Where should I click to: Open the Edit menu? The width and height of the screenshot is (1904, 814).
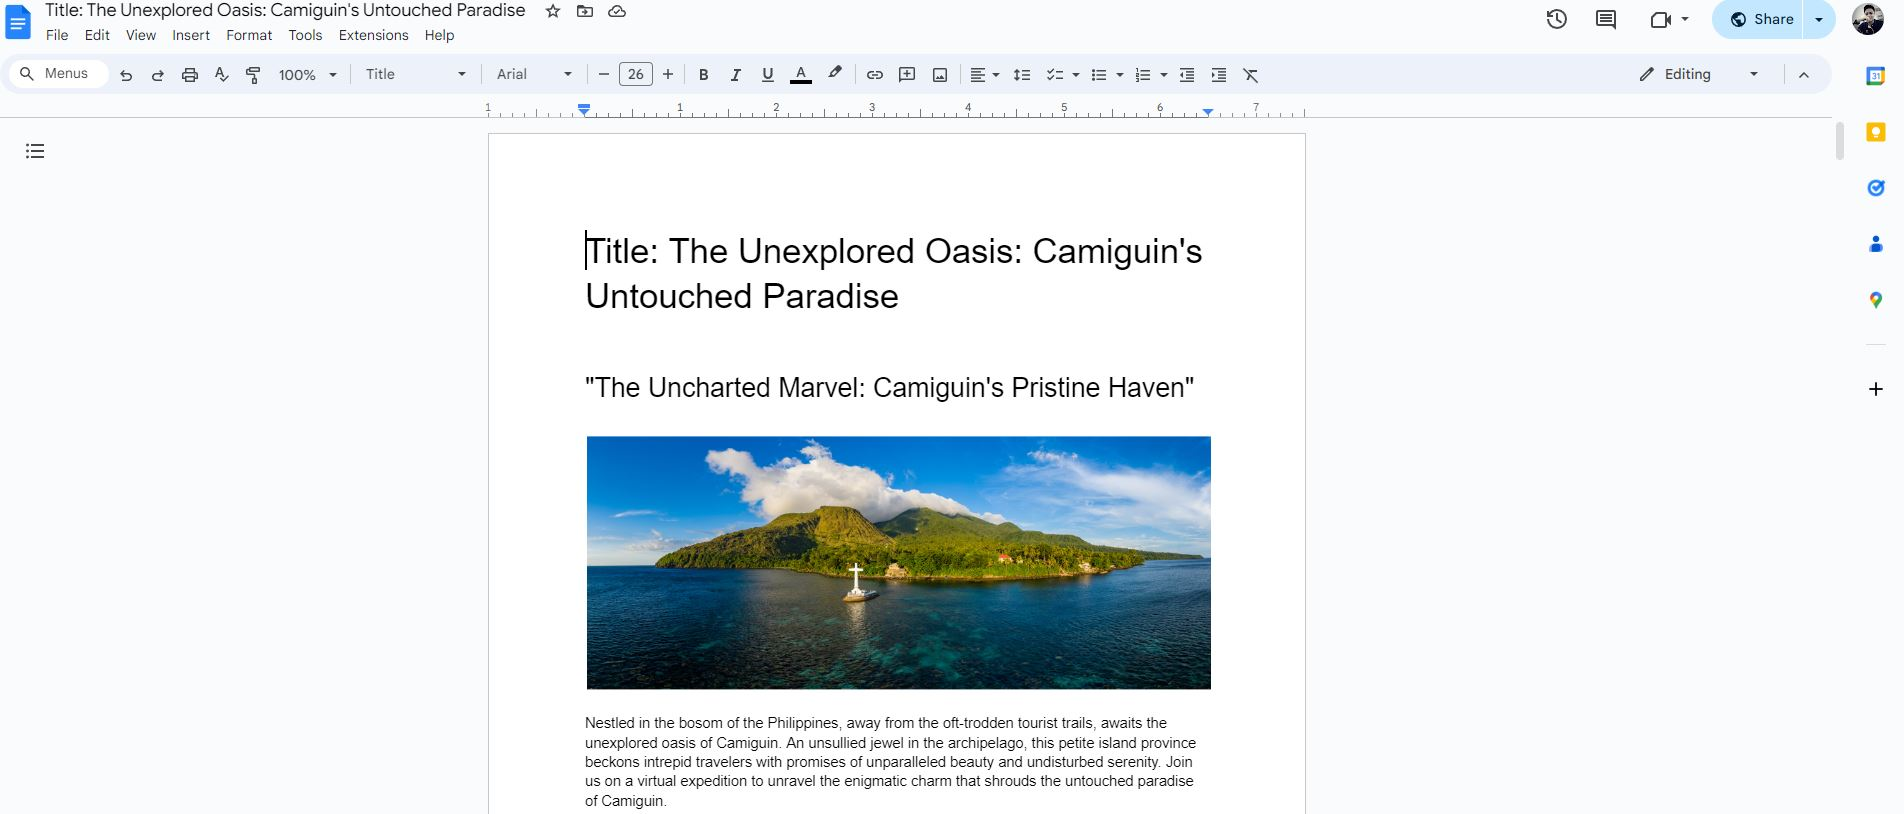pyautogui.click(x=97, y=35)
